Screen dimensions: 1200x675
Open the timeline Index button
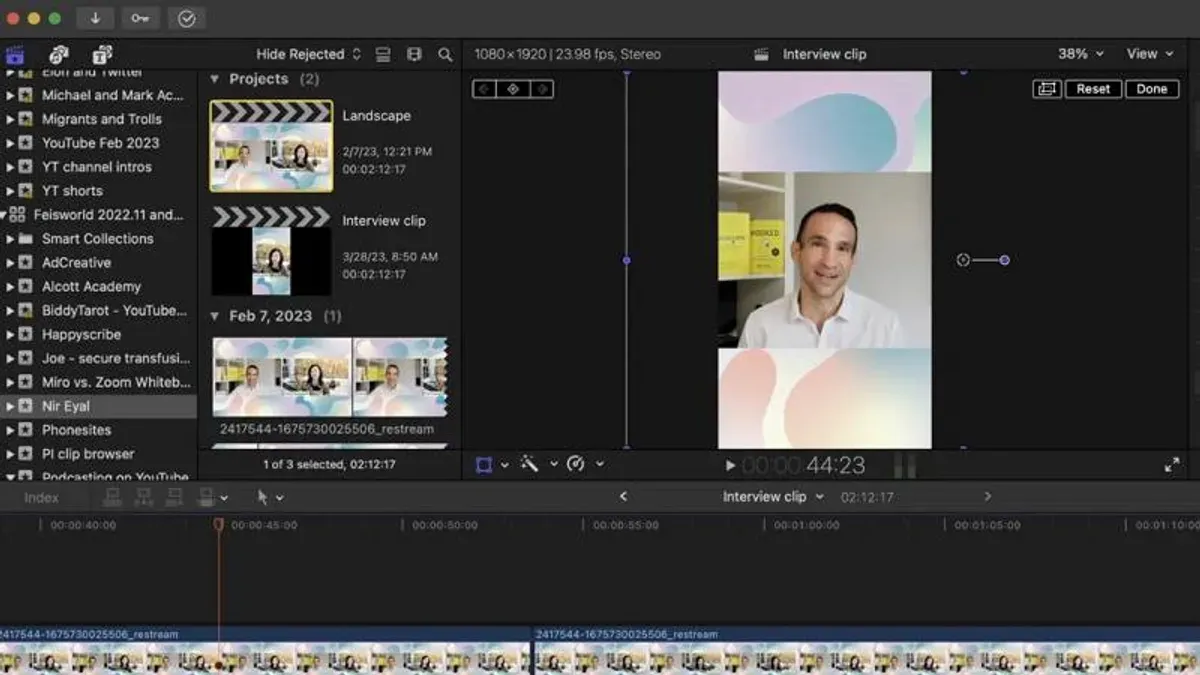click(41, 497)
